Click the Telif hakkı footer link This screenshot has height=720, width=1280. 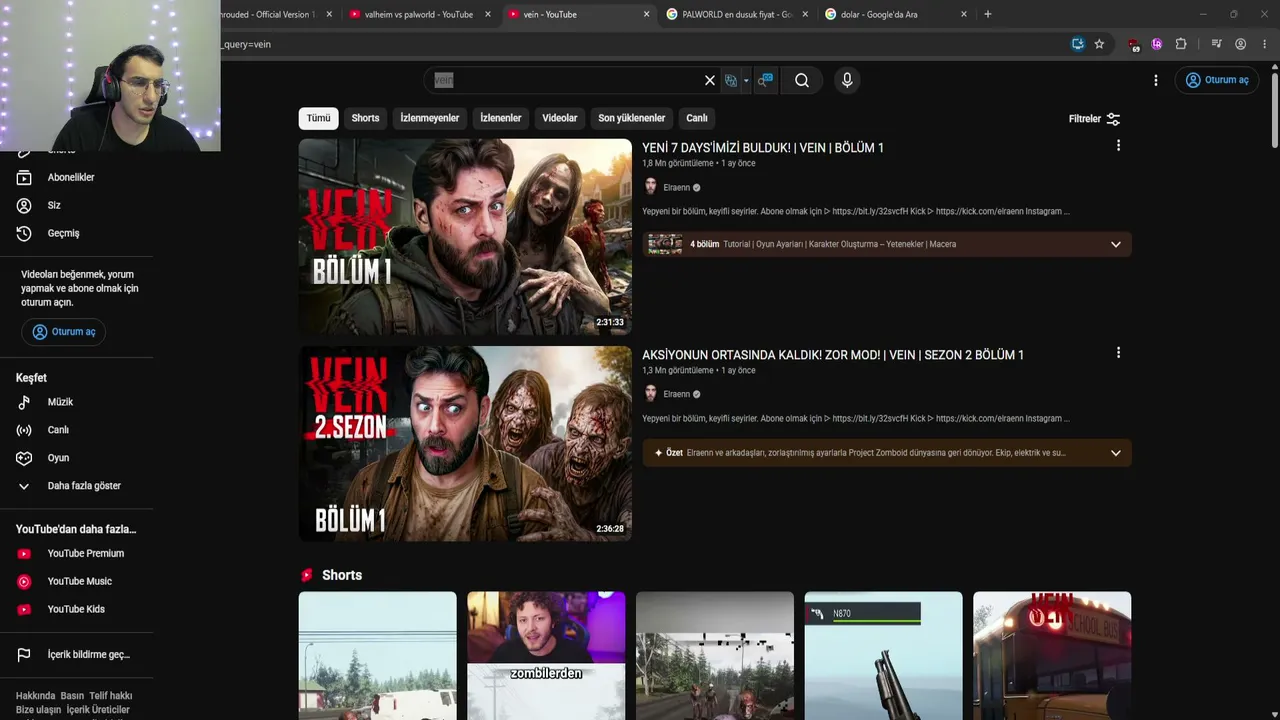(111, 696)
